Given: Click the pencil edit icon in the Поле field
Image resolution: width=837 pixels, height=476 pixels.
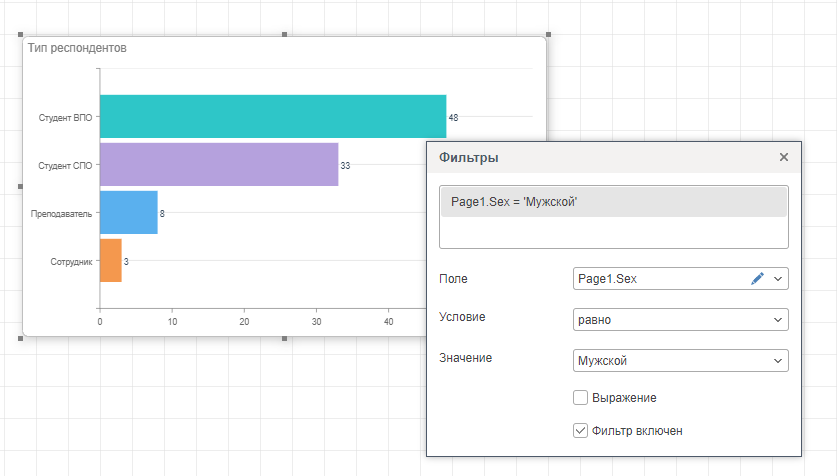Looking at the screenshot, I should tap(757, 279).
